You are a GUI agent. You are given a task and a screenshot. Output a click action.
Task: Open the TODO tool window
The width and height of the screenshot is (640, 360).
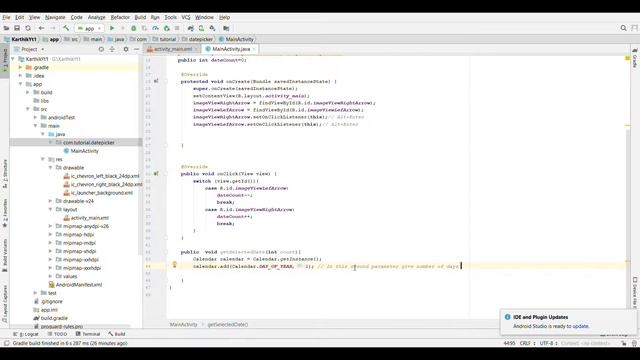[57, 334]
